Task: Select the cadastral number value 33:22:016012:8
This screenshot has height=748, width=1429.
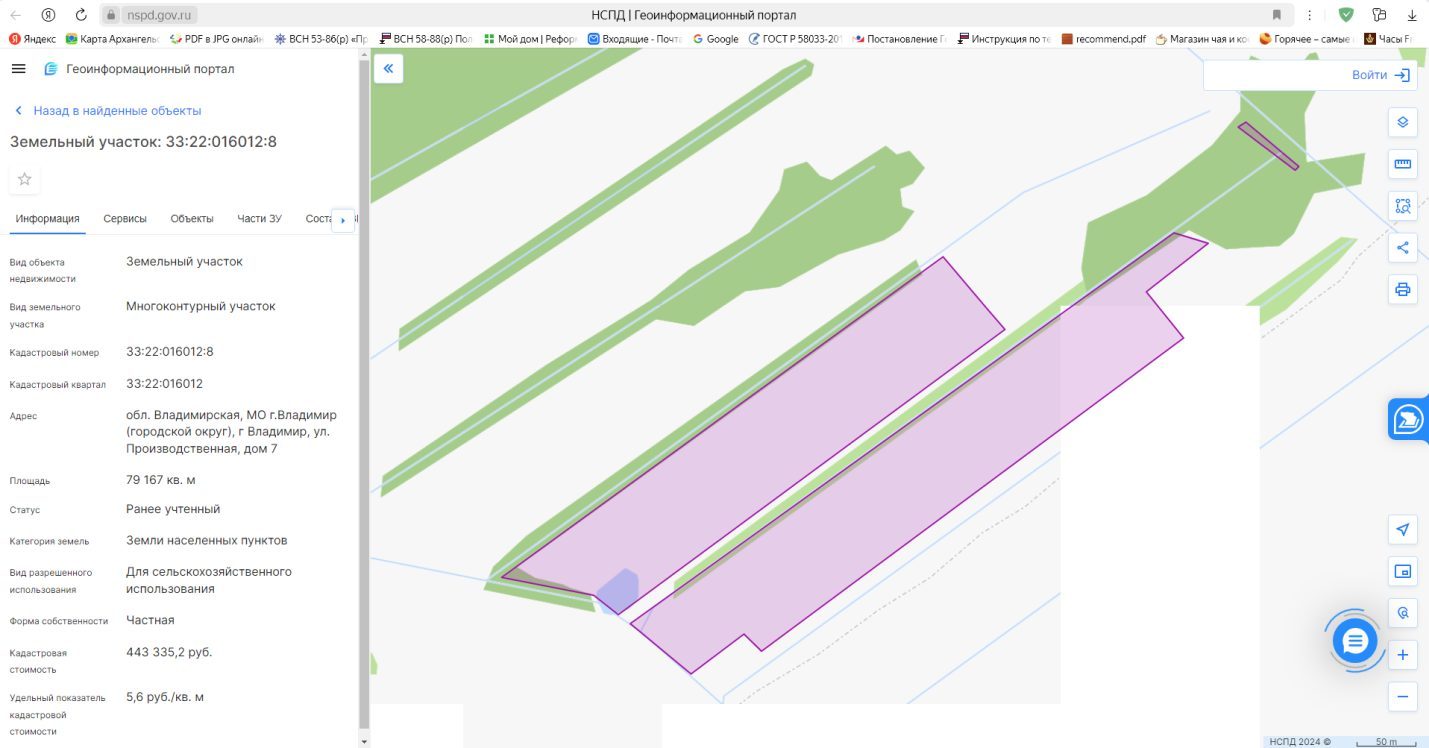Action: [170, 352]
